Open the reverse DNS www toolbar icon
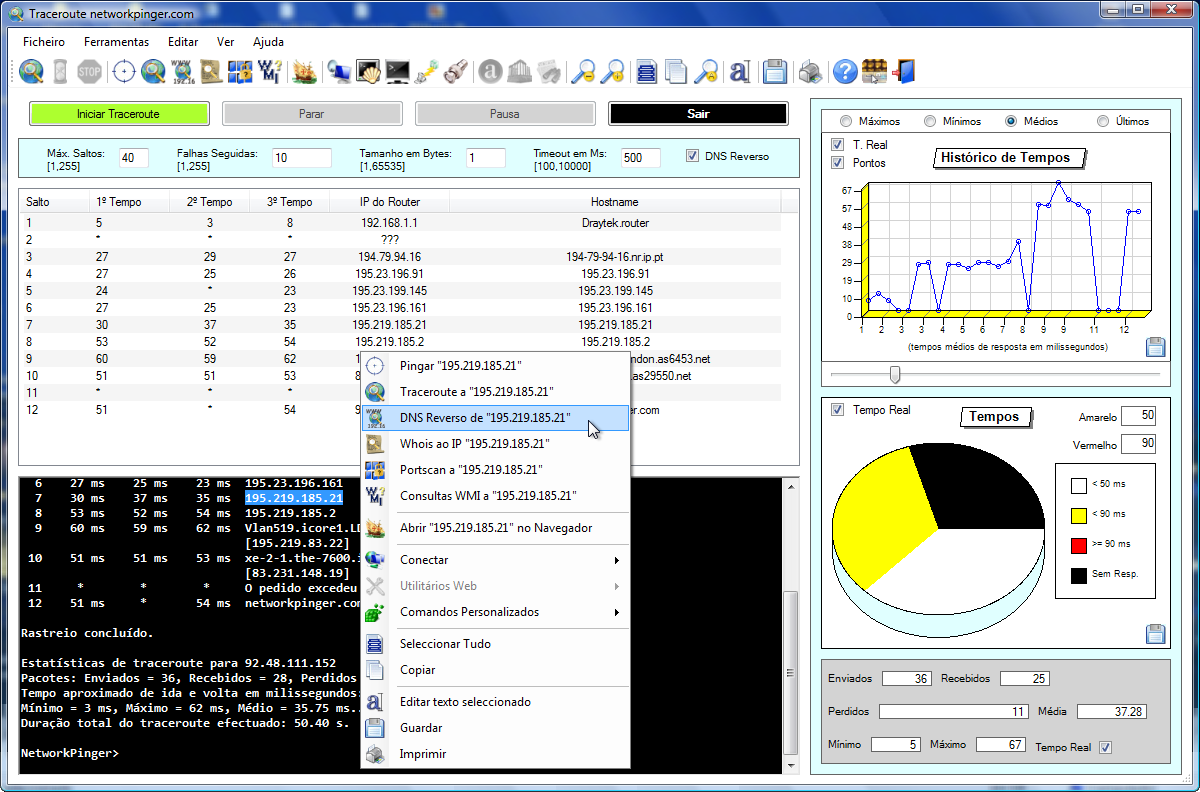Image resolution: width=1200 pixels, height=792 pixels. pos(182,71)
